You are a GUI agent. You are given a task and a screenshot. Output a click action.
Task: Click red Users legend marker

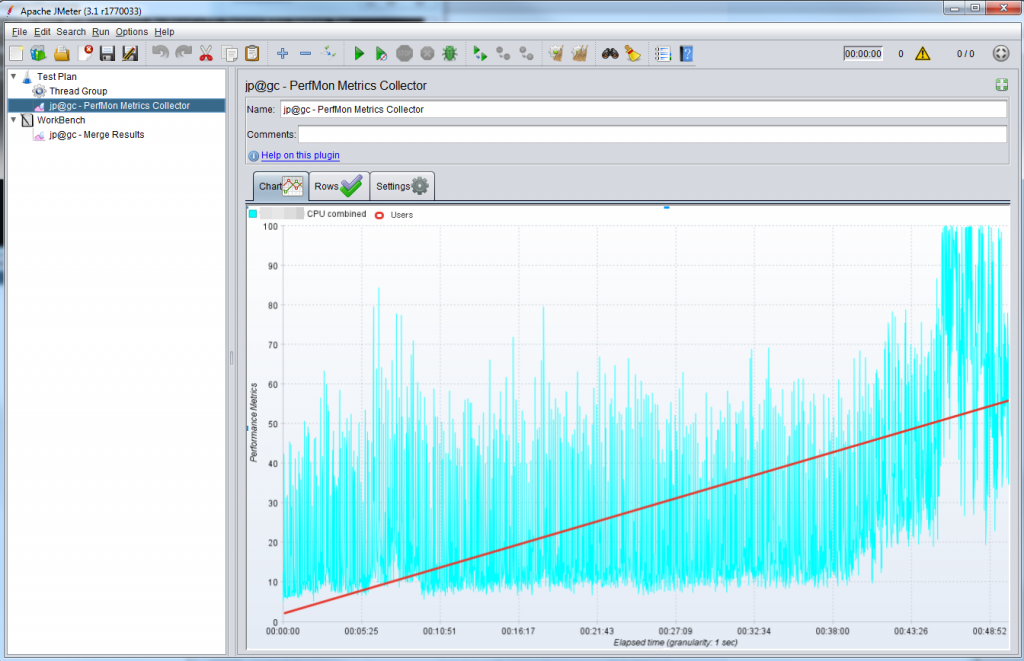pyautogui.click(x=379, y=215)
